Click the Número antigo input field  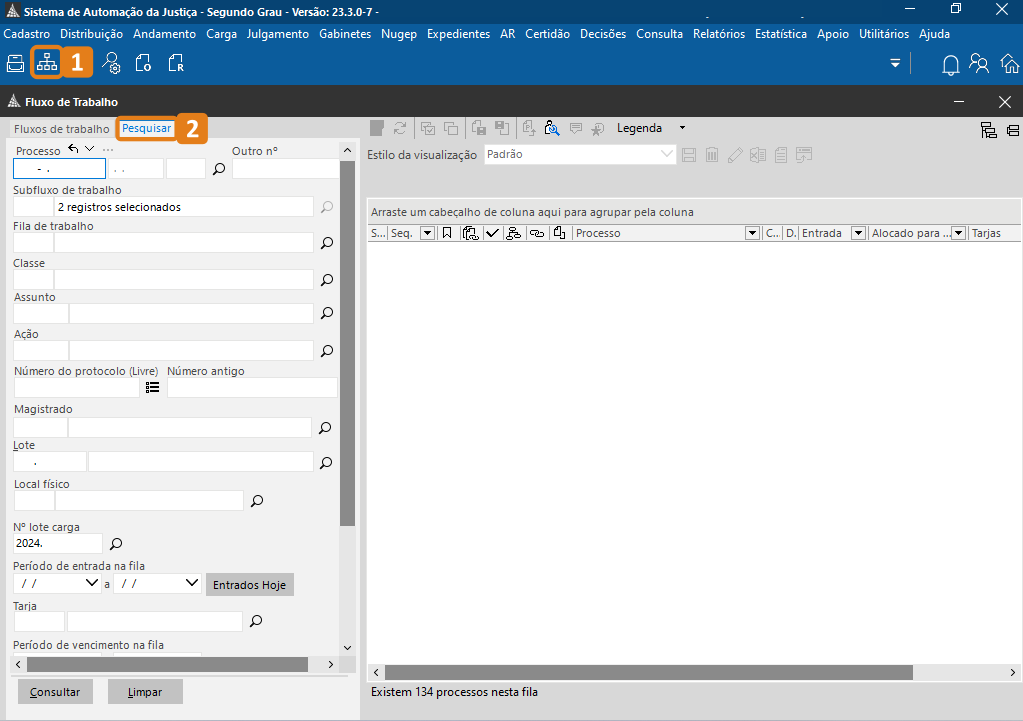tap(252, 388)
